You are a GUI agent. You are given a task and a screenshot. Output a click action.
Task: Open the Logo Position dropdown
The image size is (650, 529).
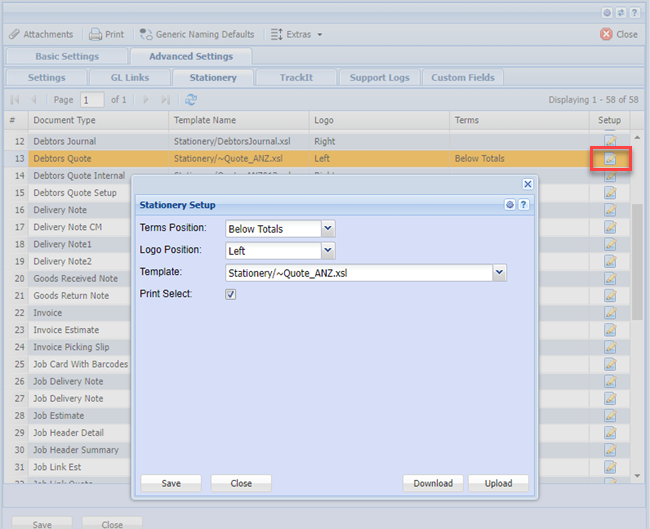tap(328, 251)
